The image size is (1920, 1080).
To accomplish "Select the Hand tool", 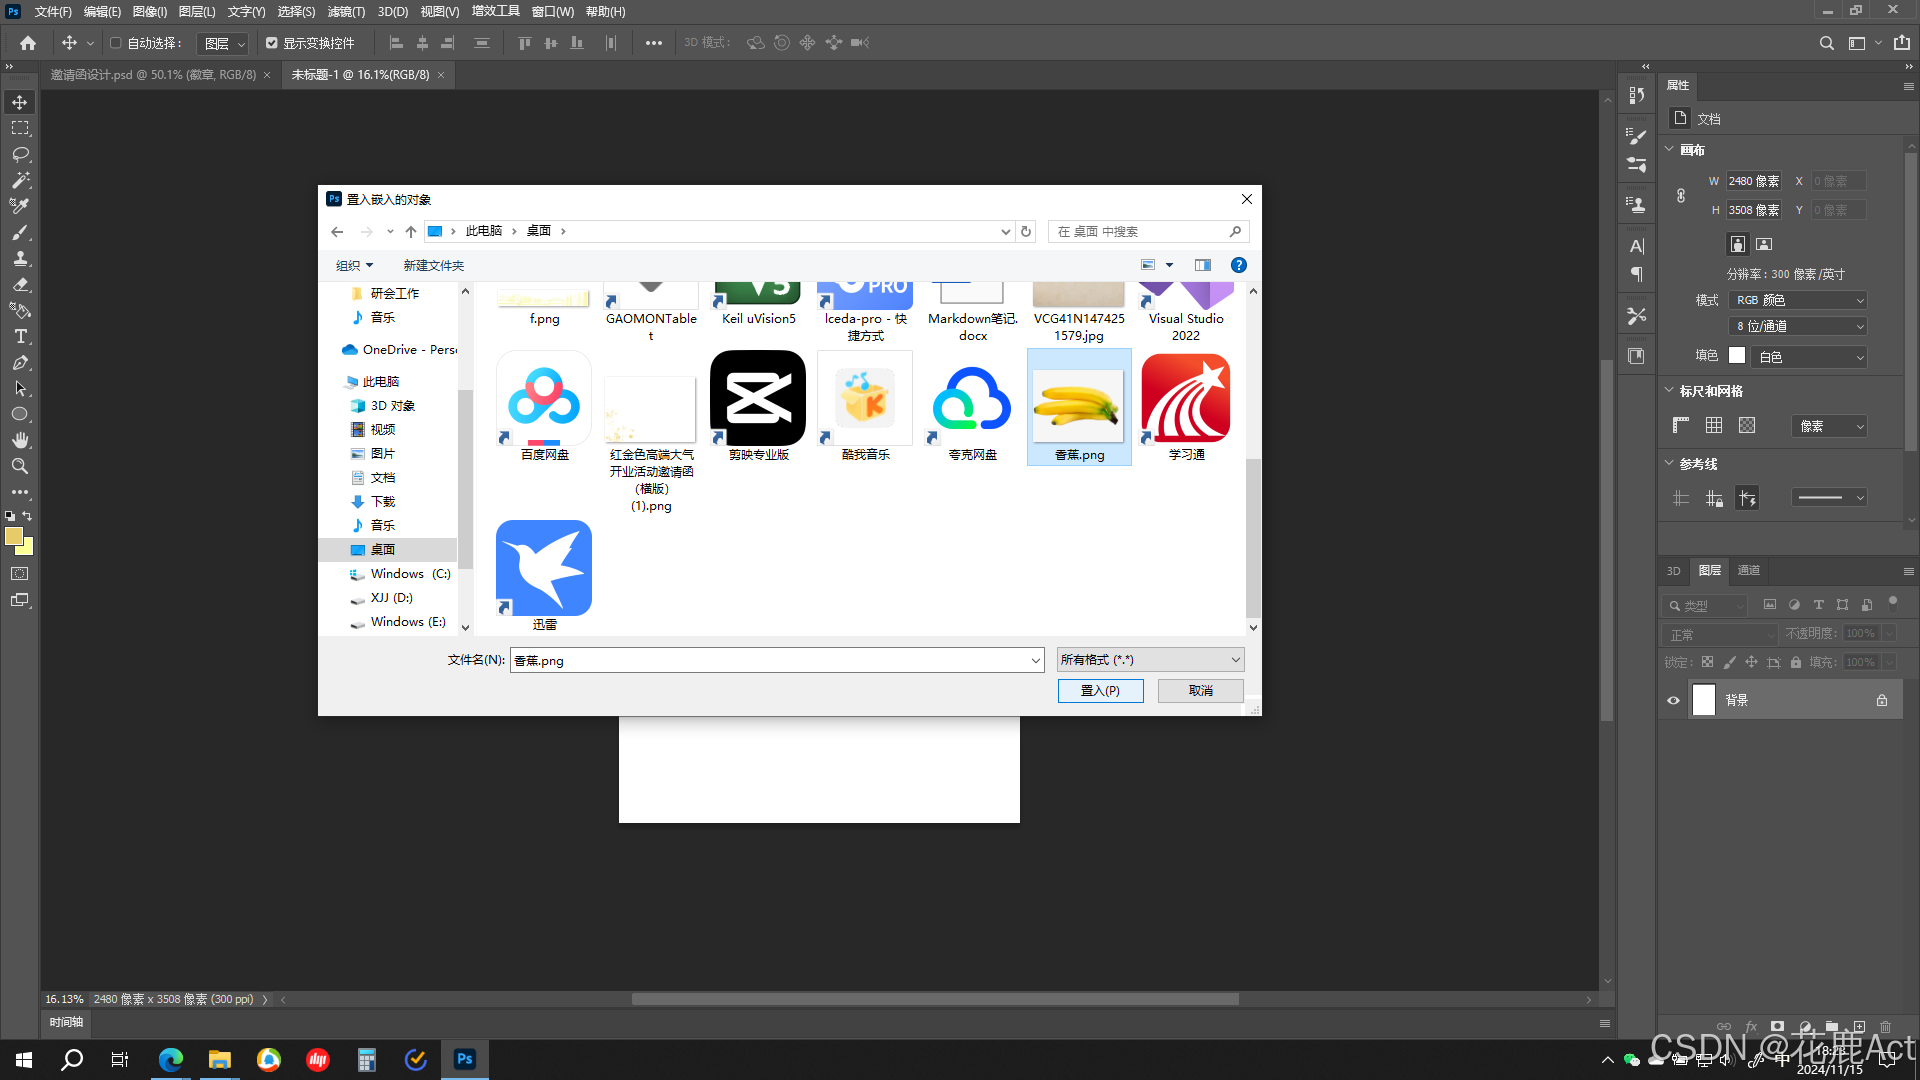I will point(20,440).
